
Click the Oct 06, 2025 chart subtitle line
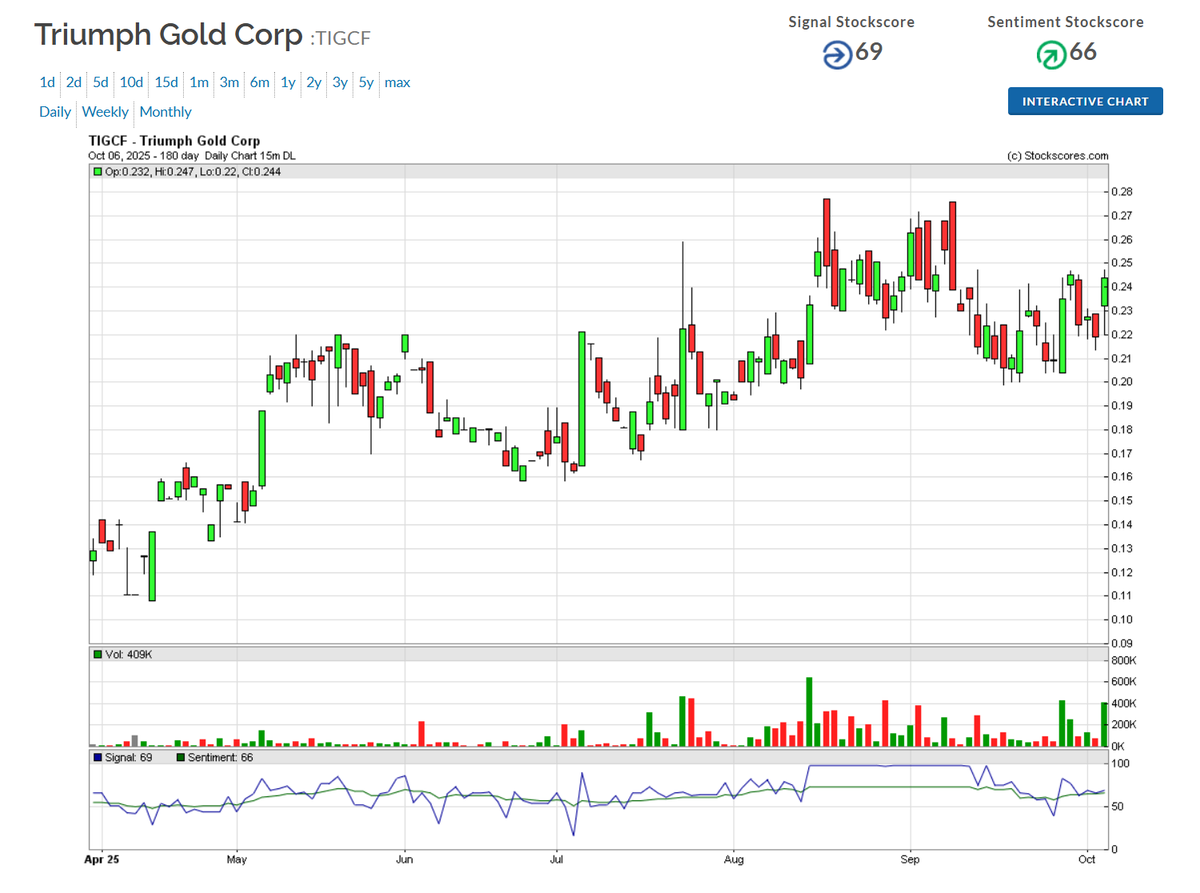[191, 156]
